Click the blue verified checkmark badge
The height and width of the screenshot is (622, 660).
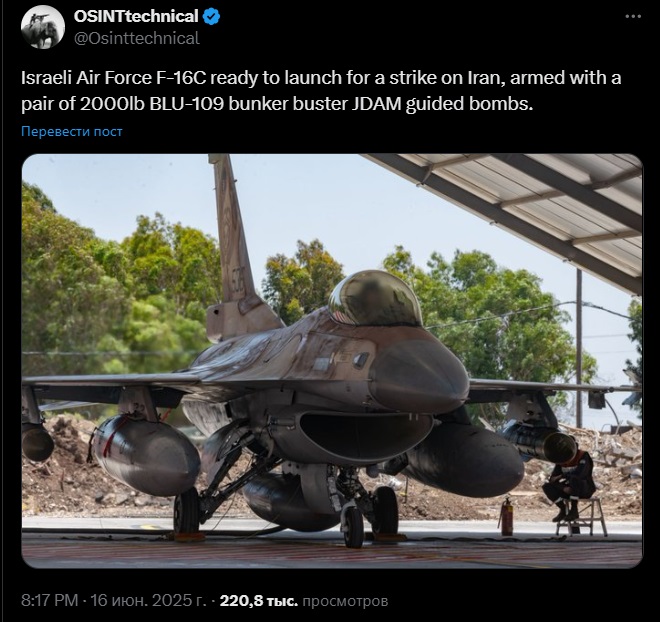pos(211,17)
